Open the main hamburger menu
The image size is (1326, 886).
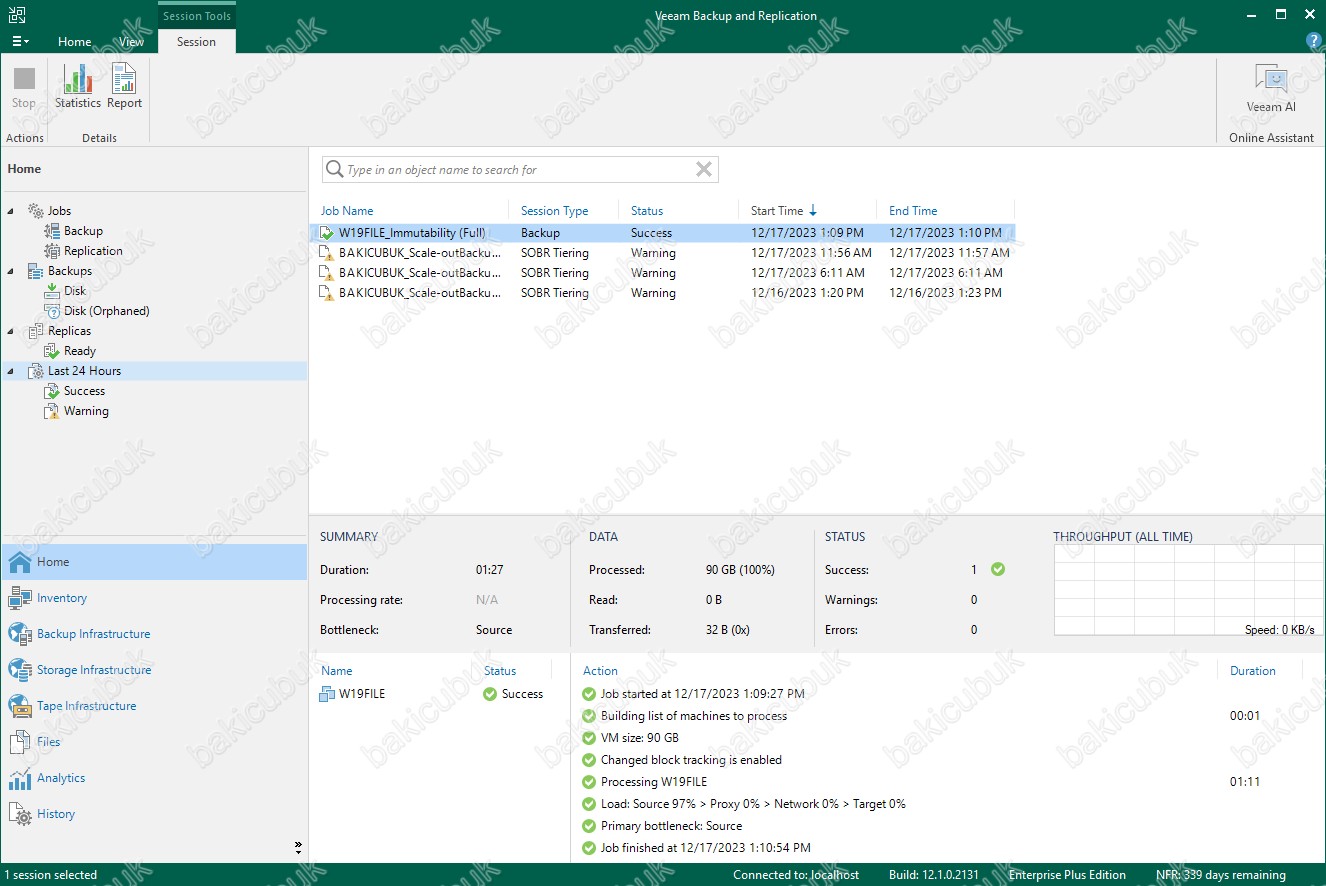coord(20,41)
